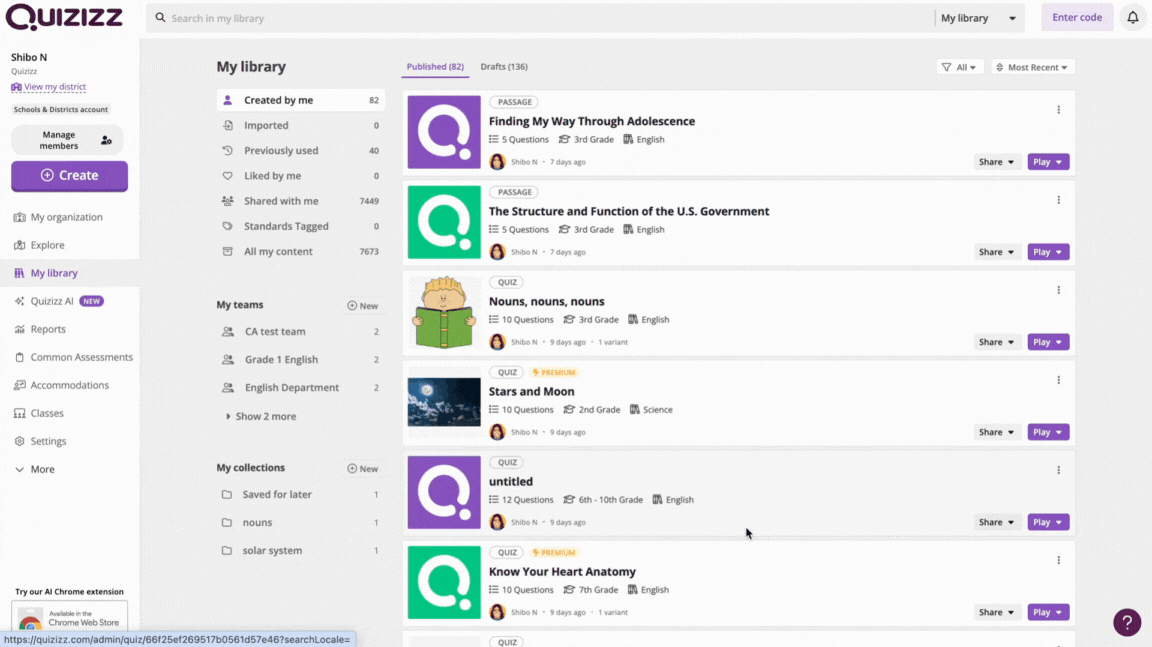The height and width of the screenshot is (647, 1152).
Task: Open Finding My Way Through Adolescence title
Action: 591,121
